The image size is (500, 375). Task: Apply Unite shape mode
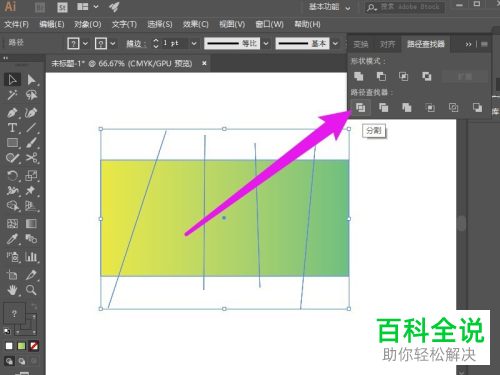[x=359, y=76]
